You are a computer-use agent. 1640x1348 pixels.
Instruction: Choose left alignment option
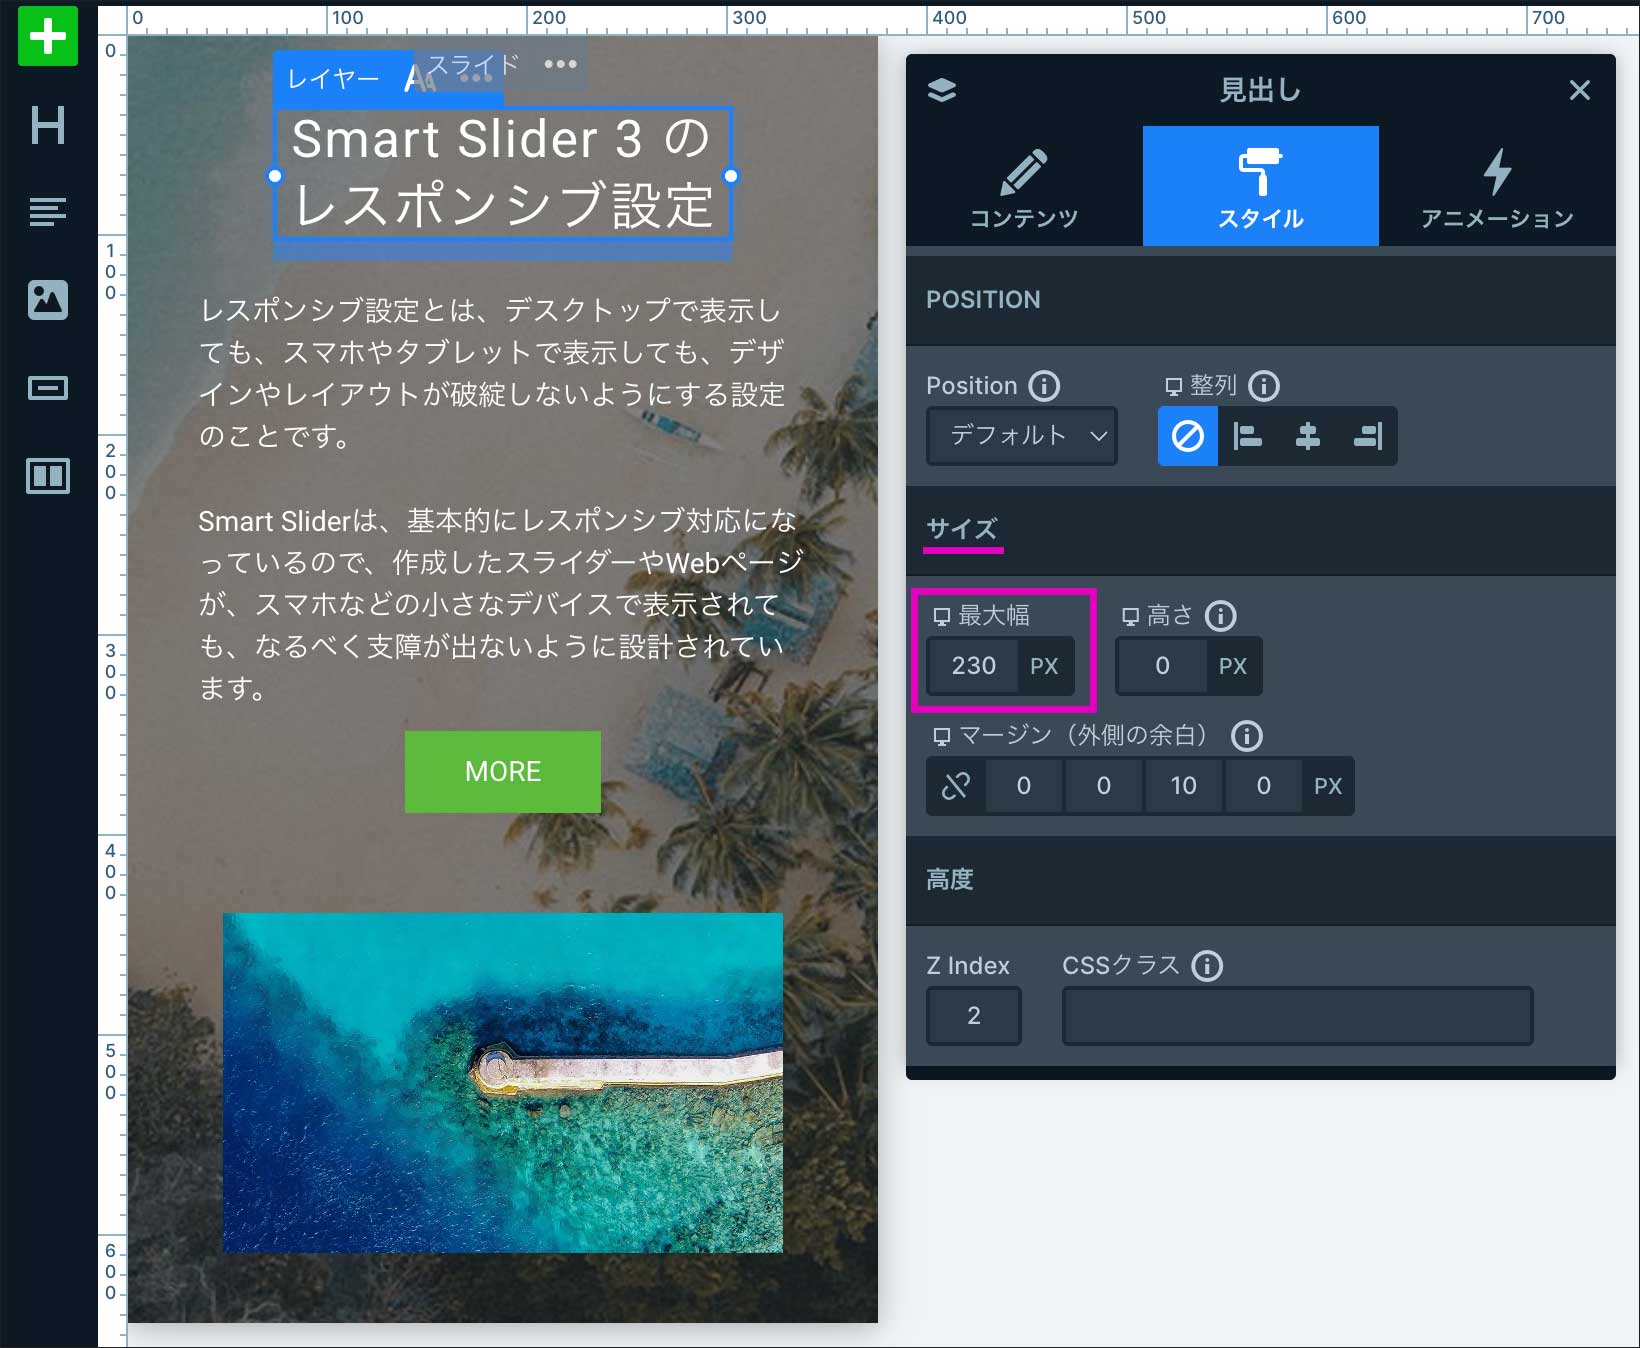point(1247,436)
